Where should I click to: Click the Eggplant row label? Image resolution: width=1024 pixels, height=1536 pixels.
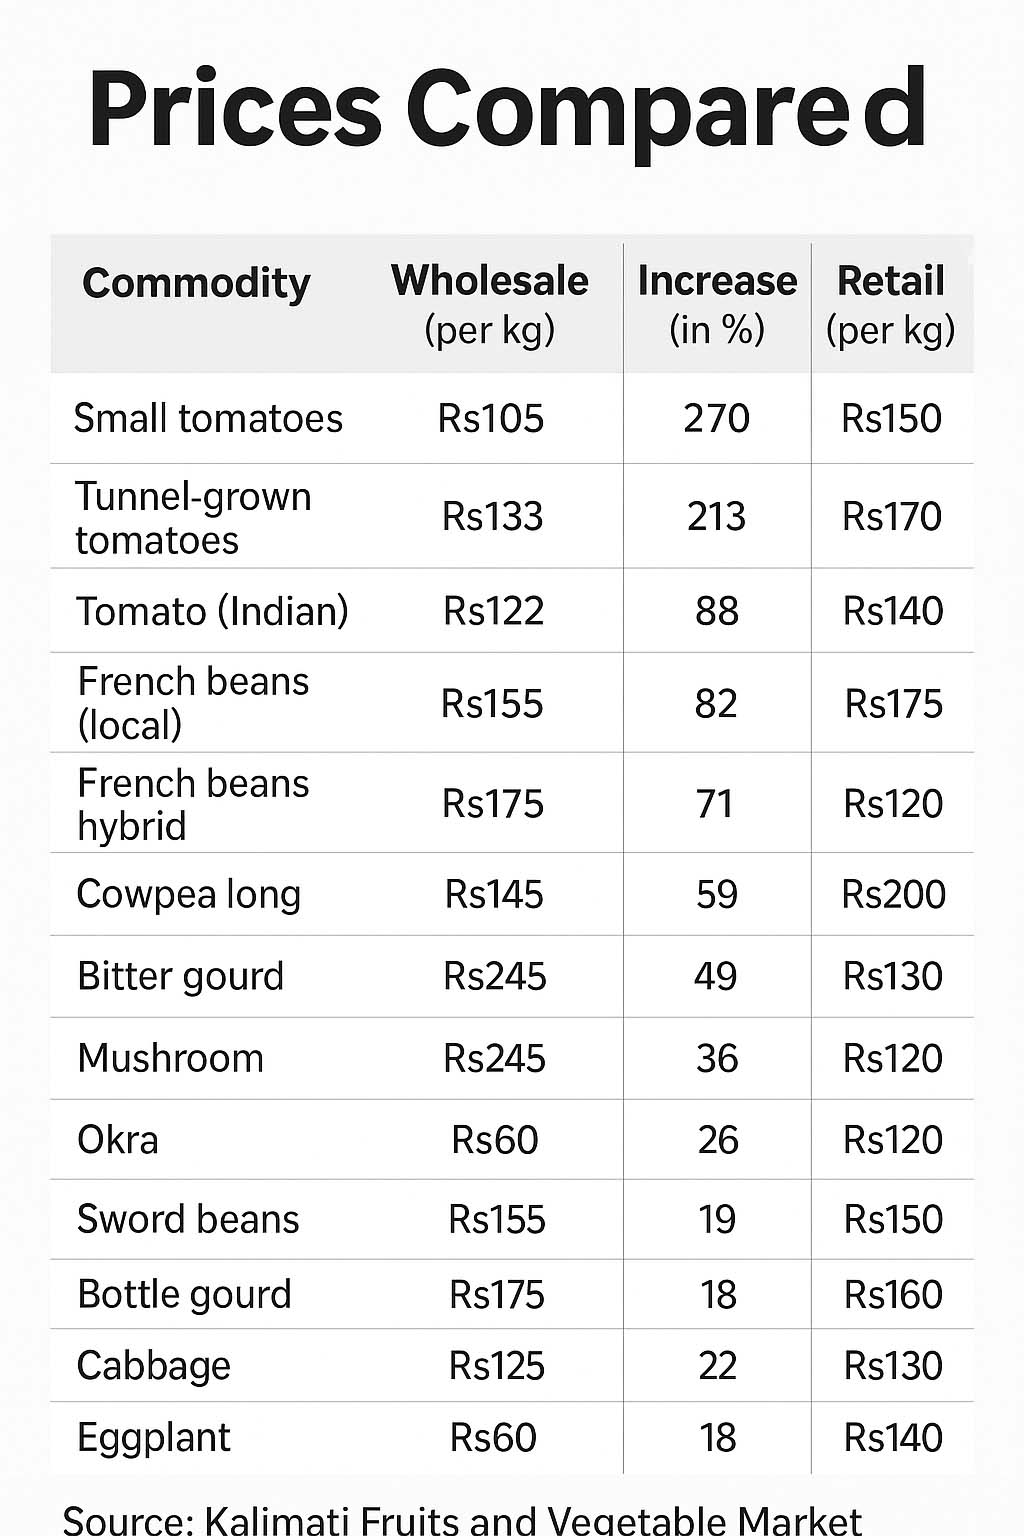(154, 1438)
